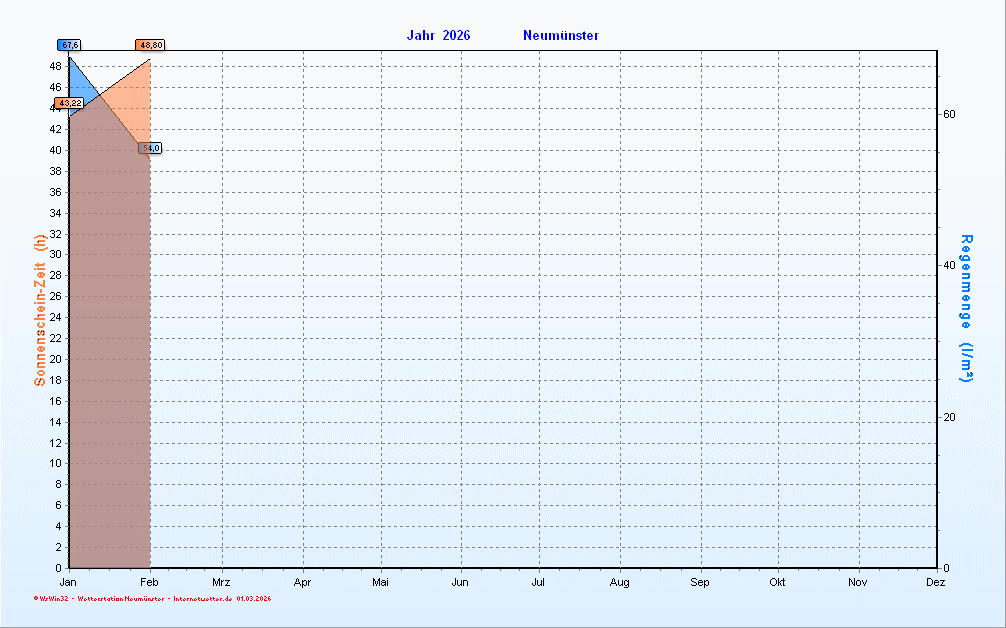Open the WsWin32 Wetterstation footer credit
The height and width of the screenshot is (628, 1006).
pyautogui.click(x=152, y=599)
